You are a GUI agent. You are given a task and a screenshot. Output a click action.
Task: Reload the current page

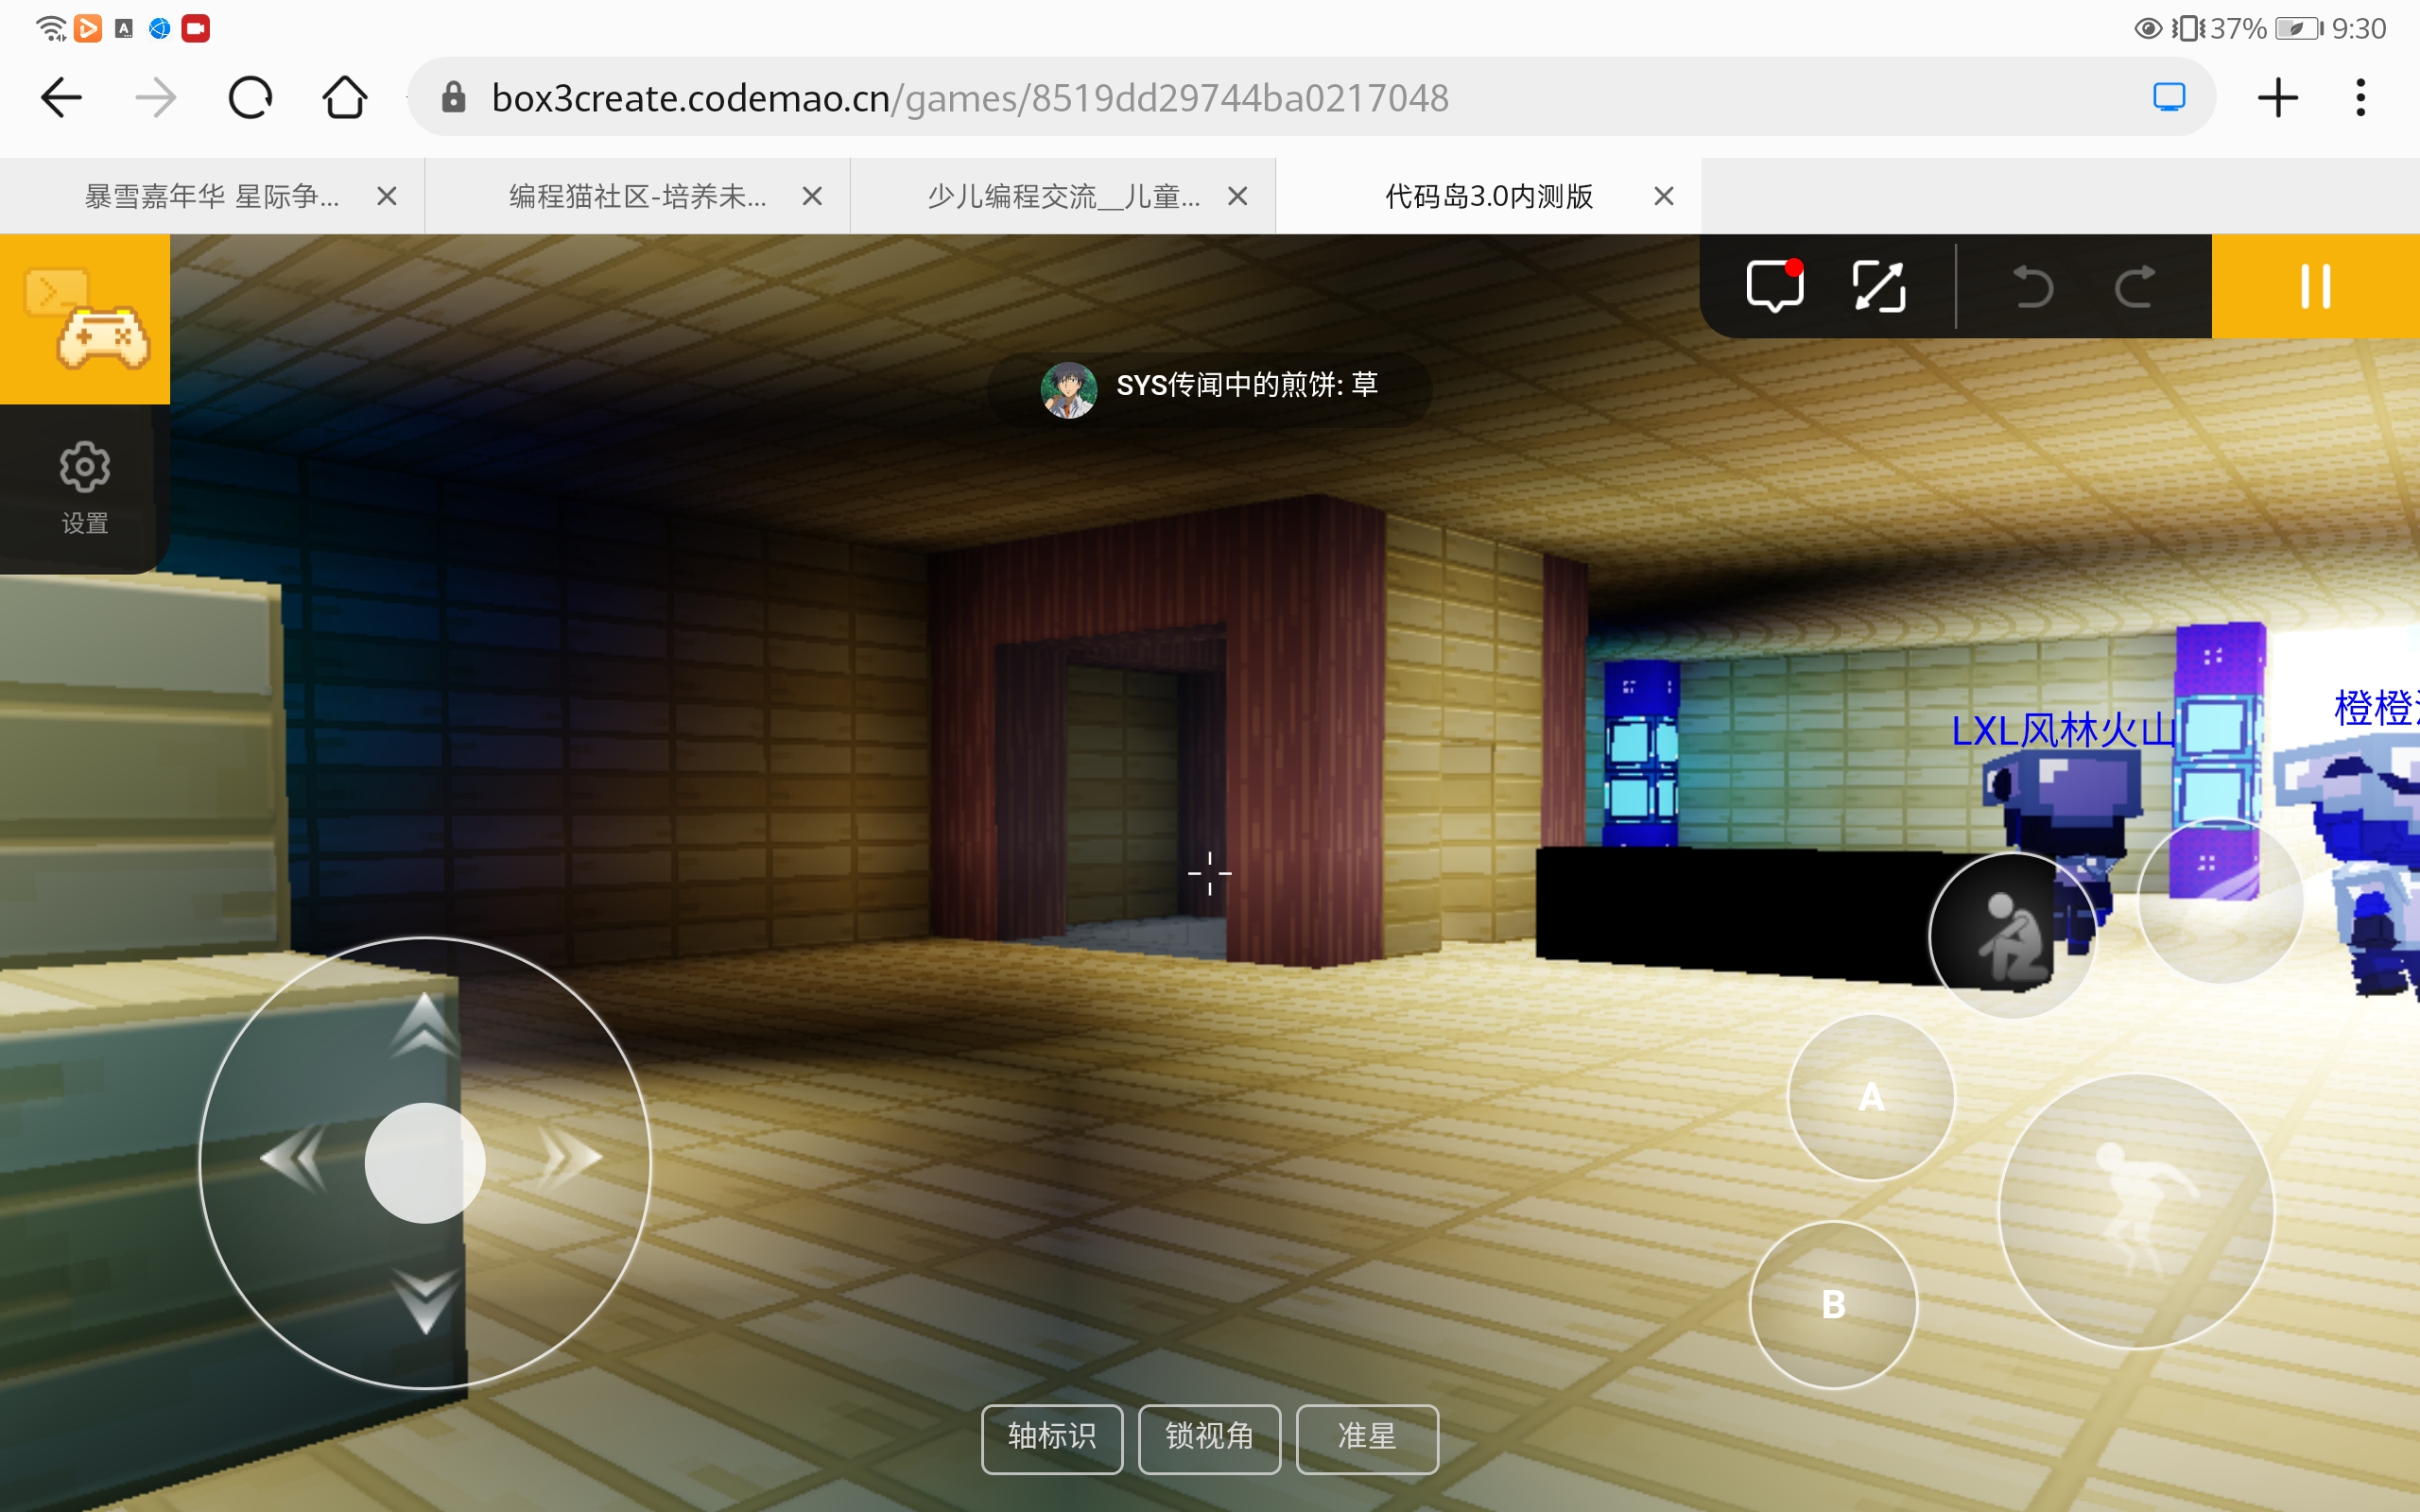[x=250, y=98]
